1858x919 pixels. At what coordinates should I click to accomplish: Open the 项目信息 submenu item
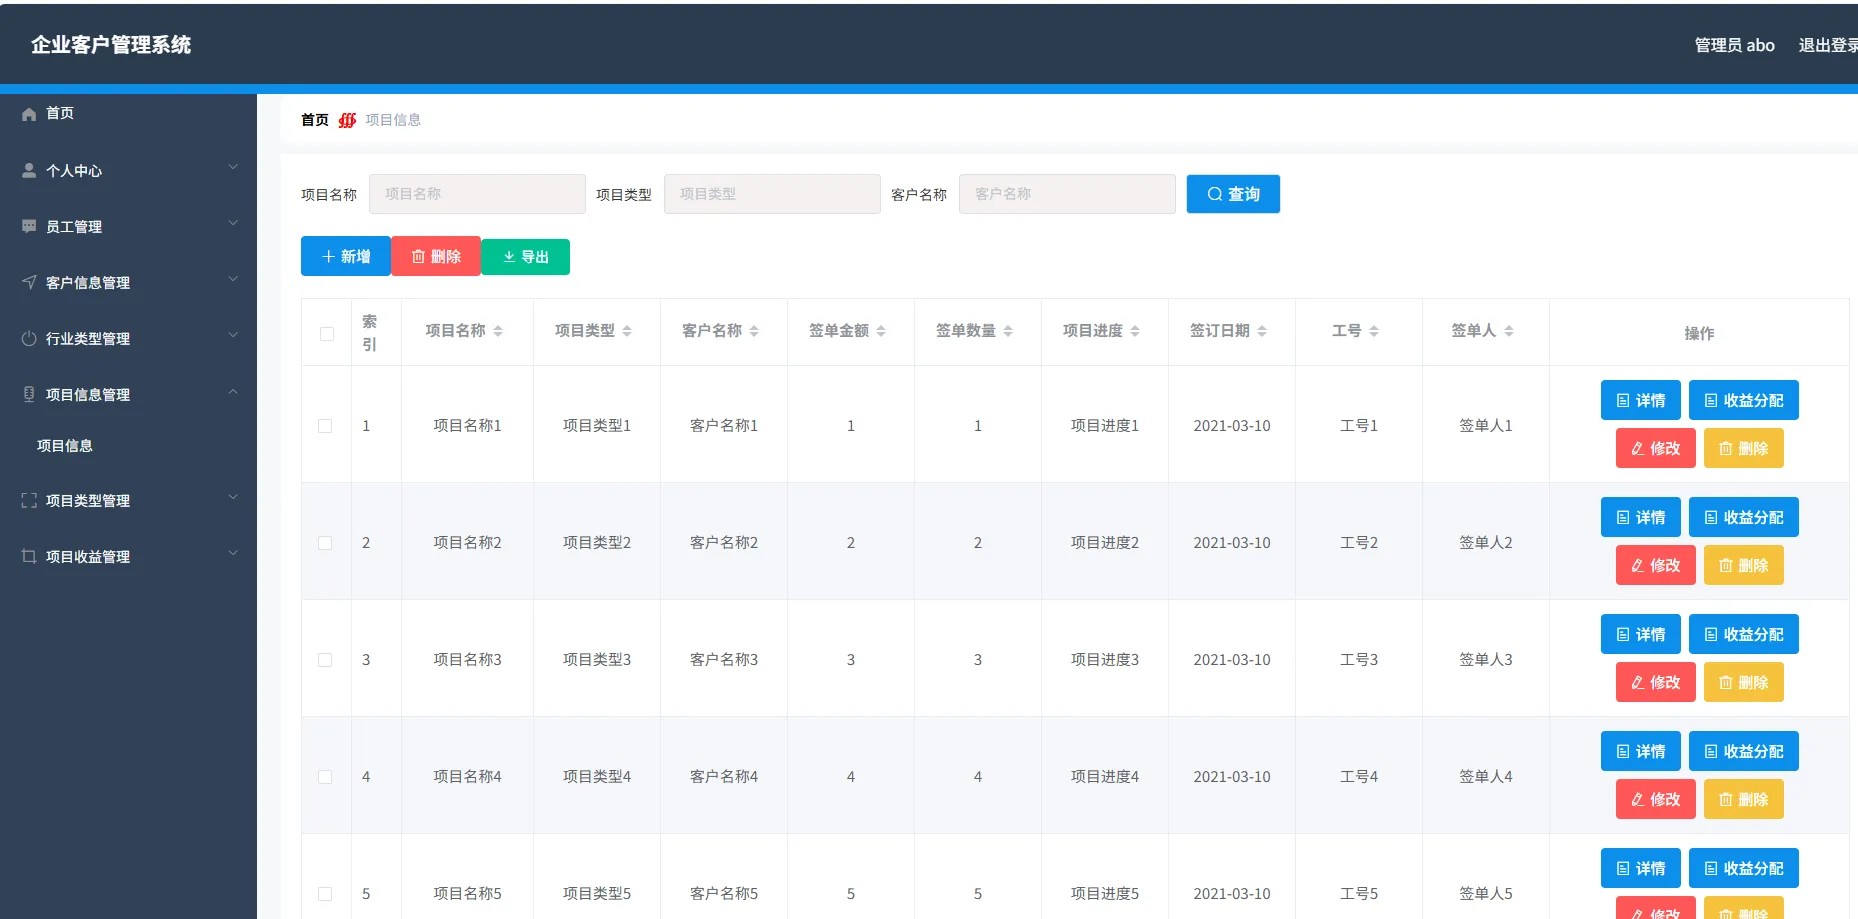tap(65, 446)
